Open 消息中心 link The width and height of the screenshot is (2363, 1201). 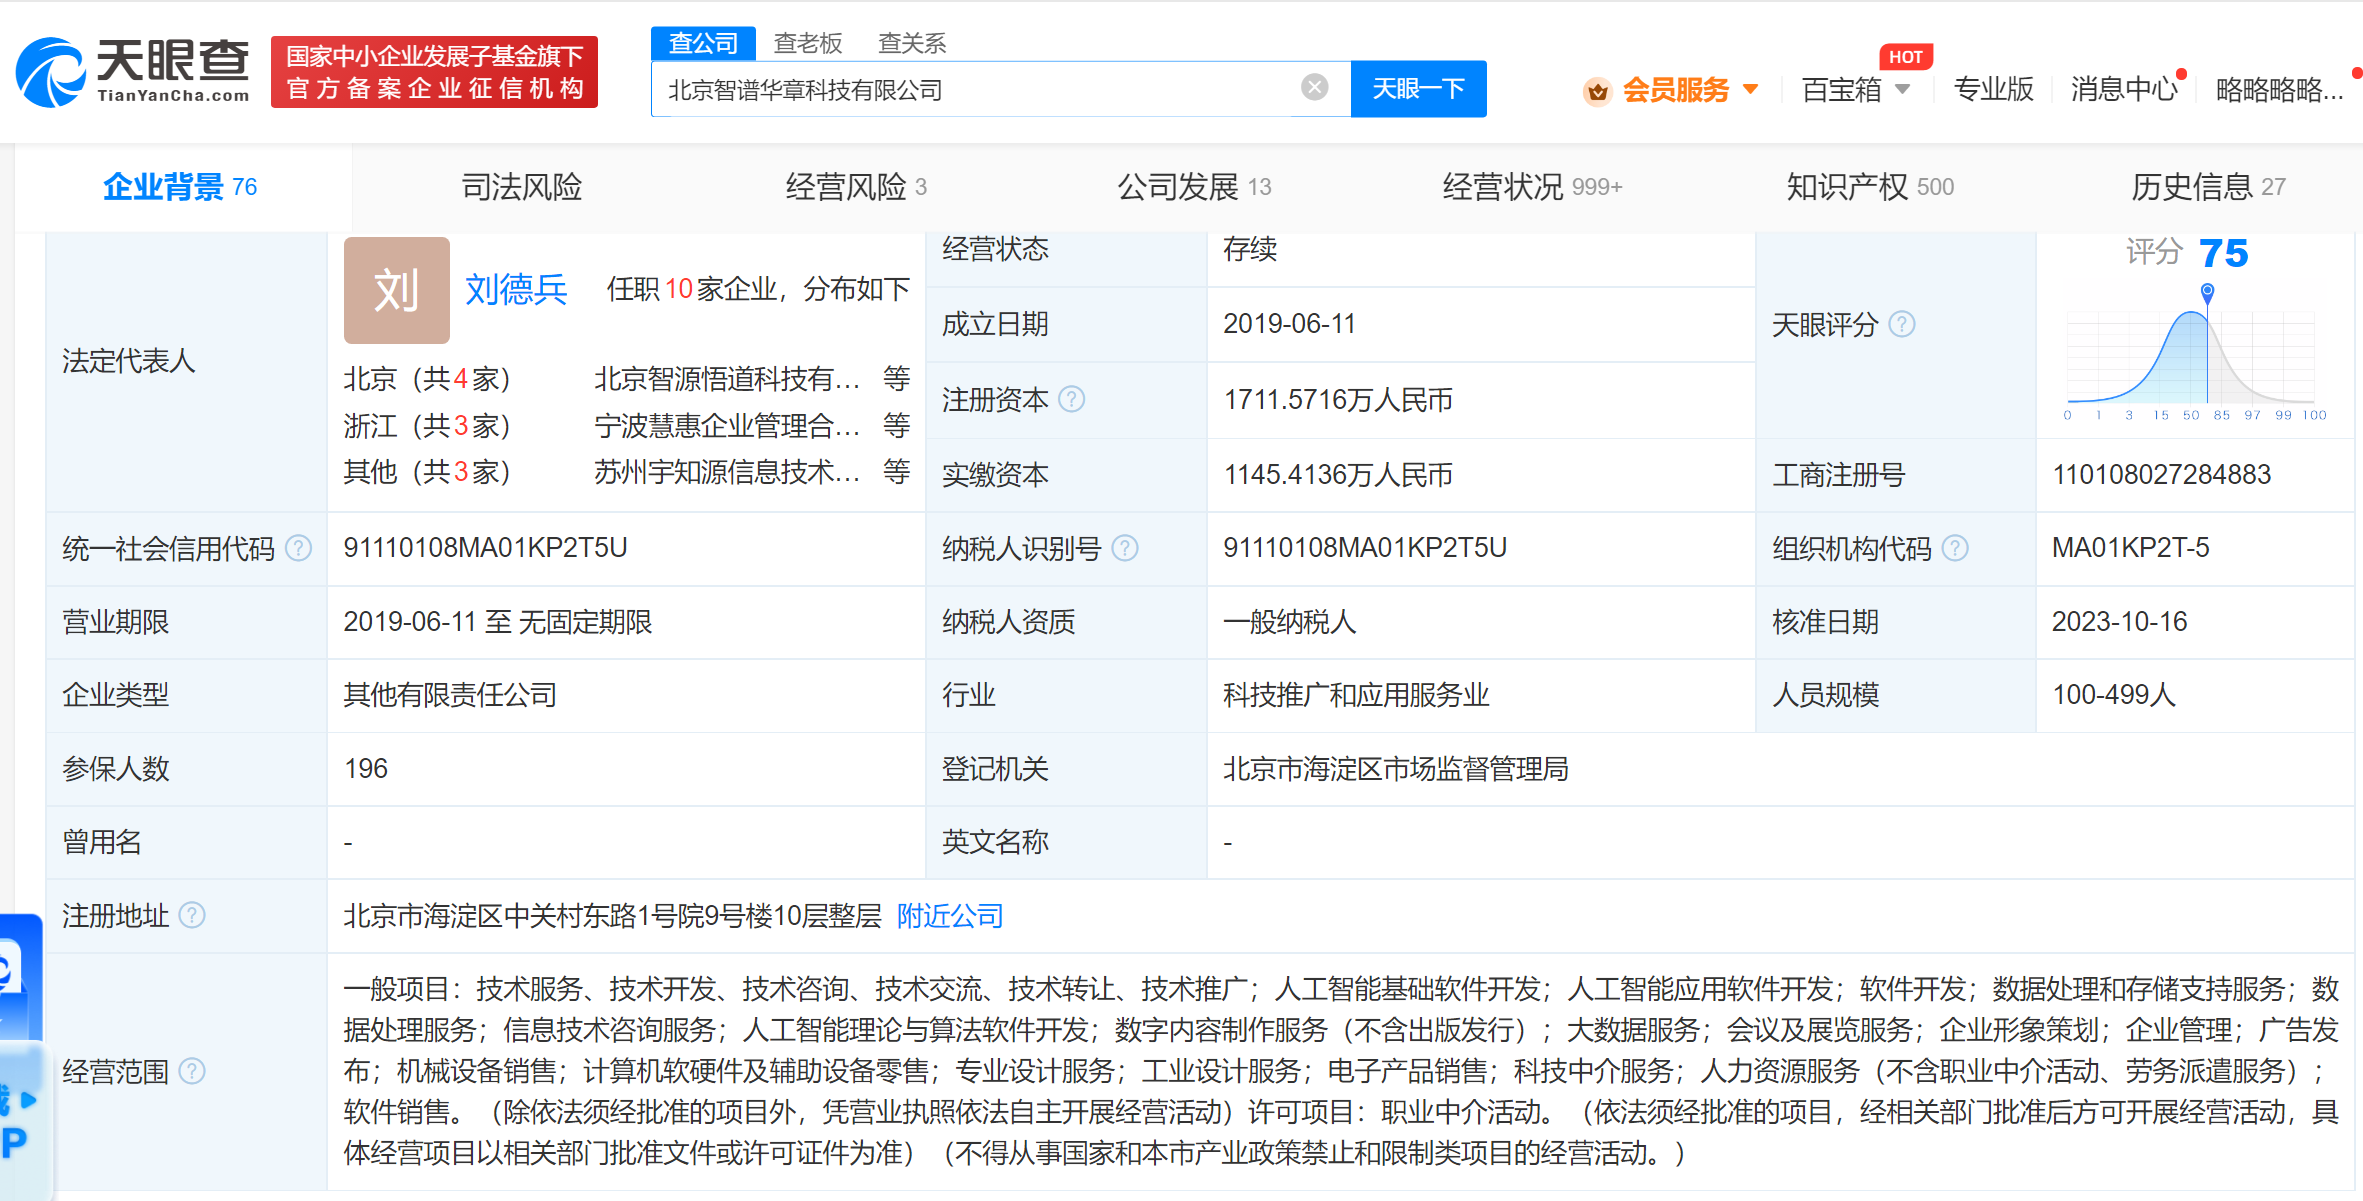click(x=2124, y=90)
